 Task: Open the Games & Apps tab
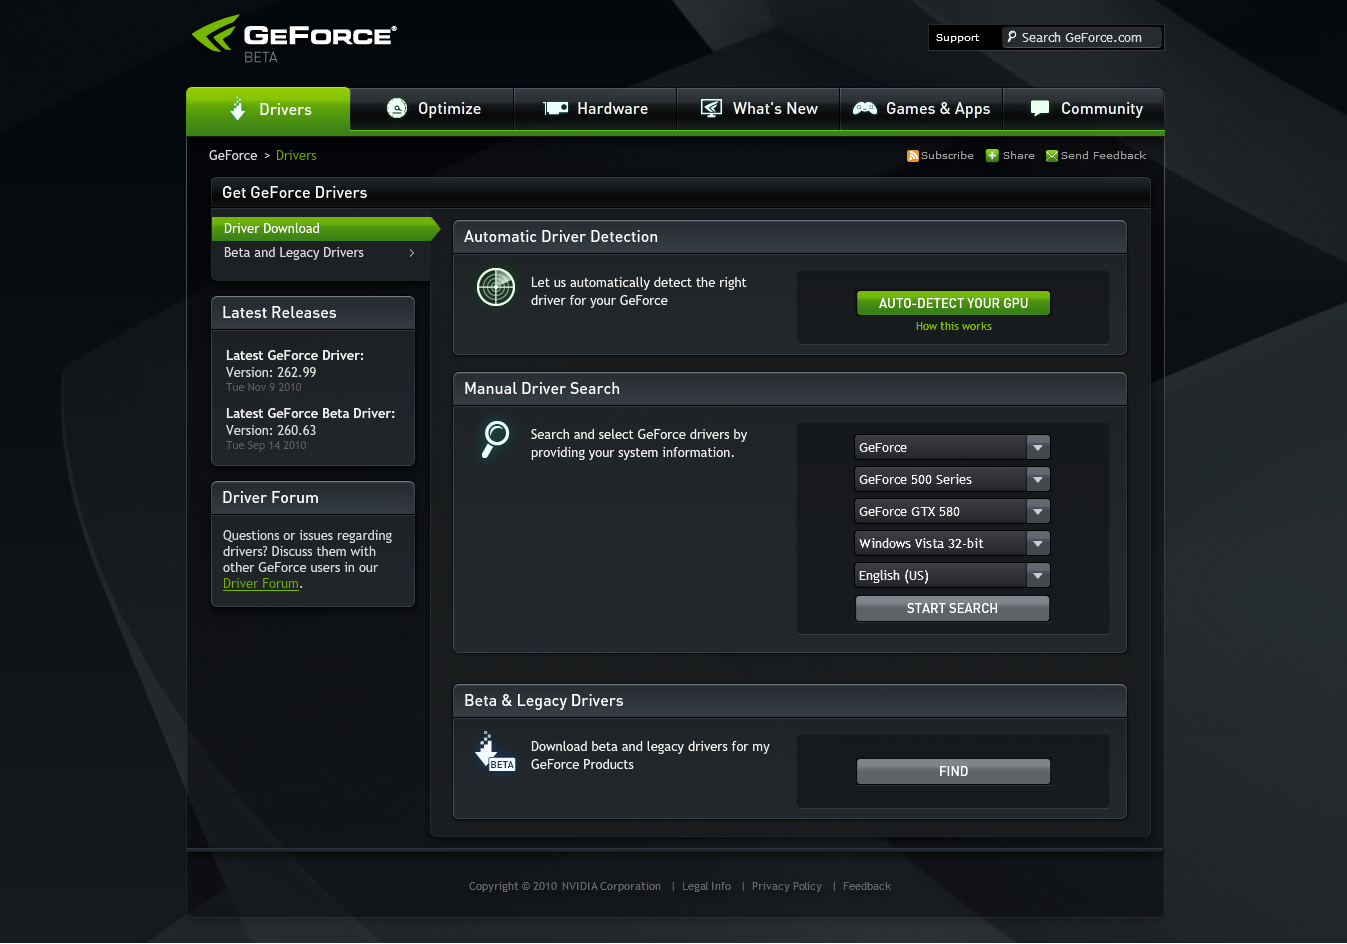(x=921, y=109)
